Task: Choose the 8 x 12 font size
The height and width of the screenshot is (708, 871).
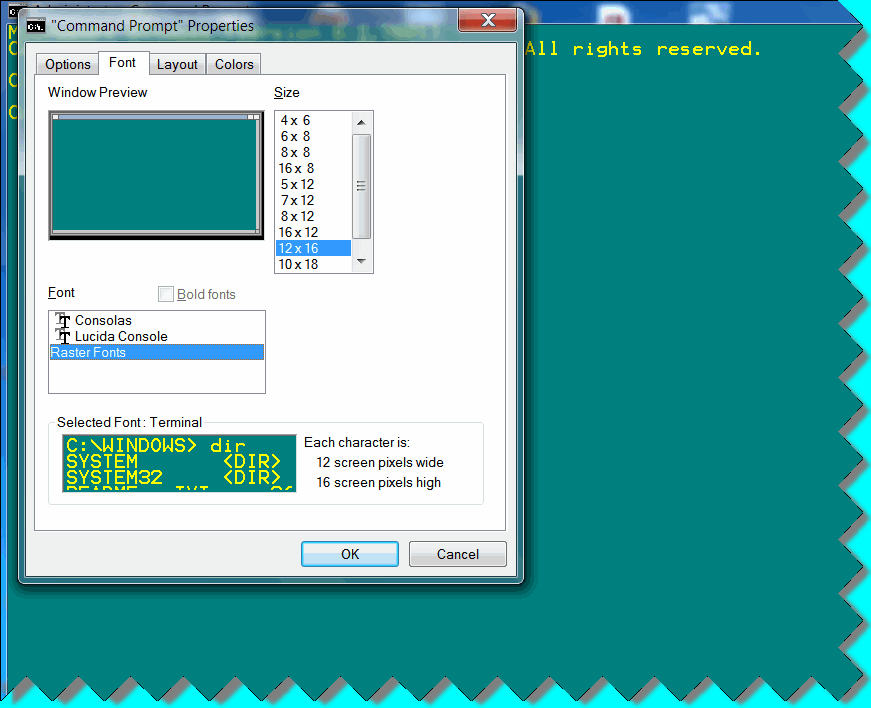Action: [313, 217]
